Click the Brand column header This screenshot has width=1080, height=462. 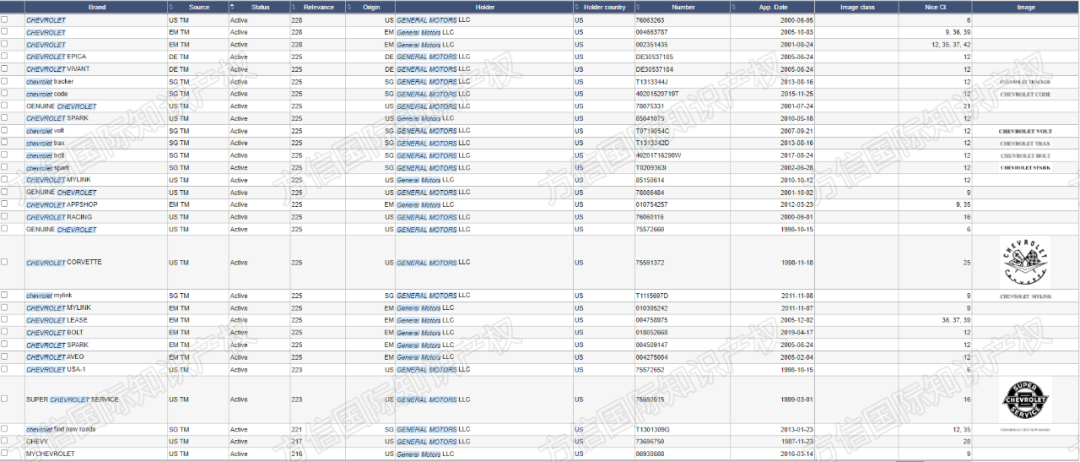click(x=96, y=7)
